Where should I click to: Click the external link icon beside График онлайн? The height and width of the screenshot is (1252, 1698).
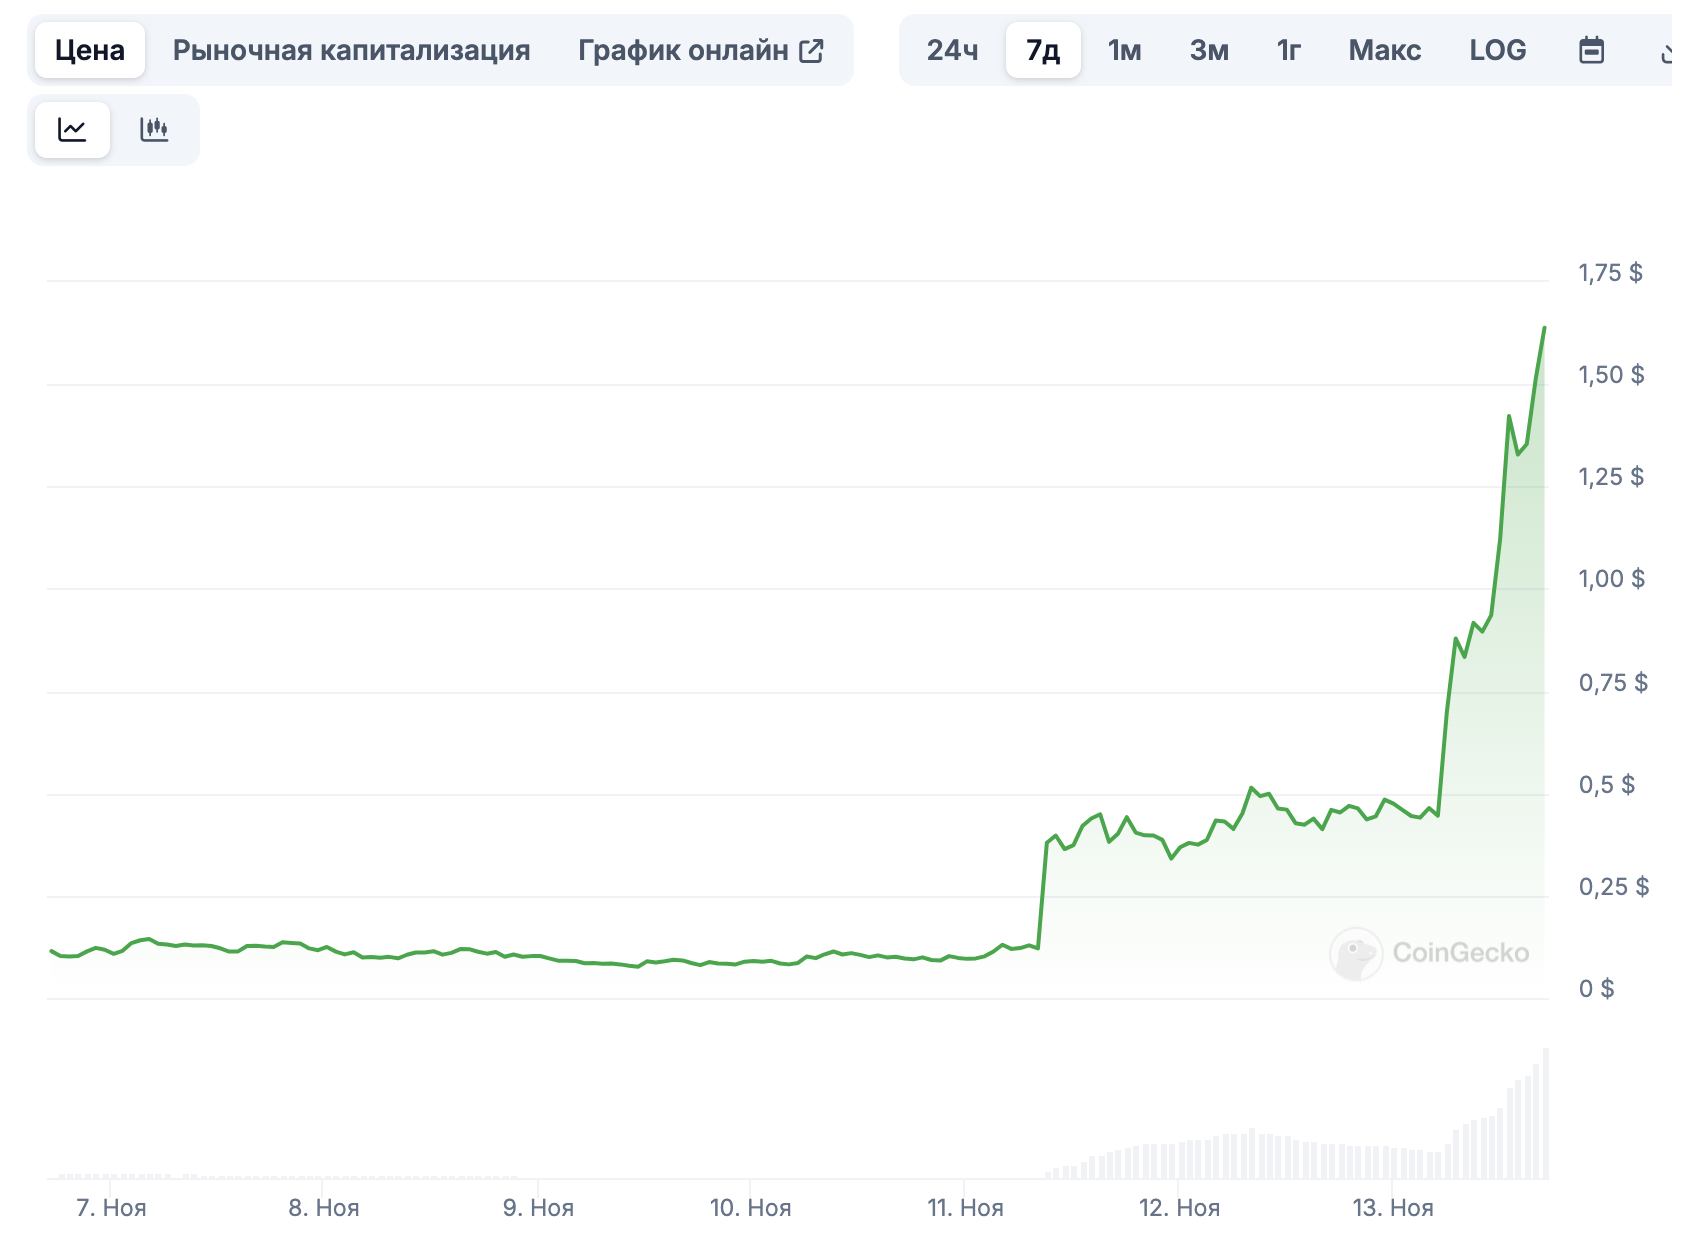(812, 51)
